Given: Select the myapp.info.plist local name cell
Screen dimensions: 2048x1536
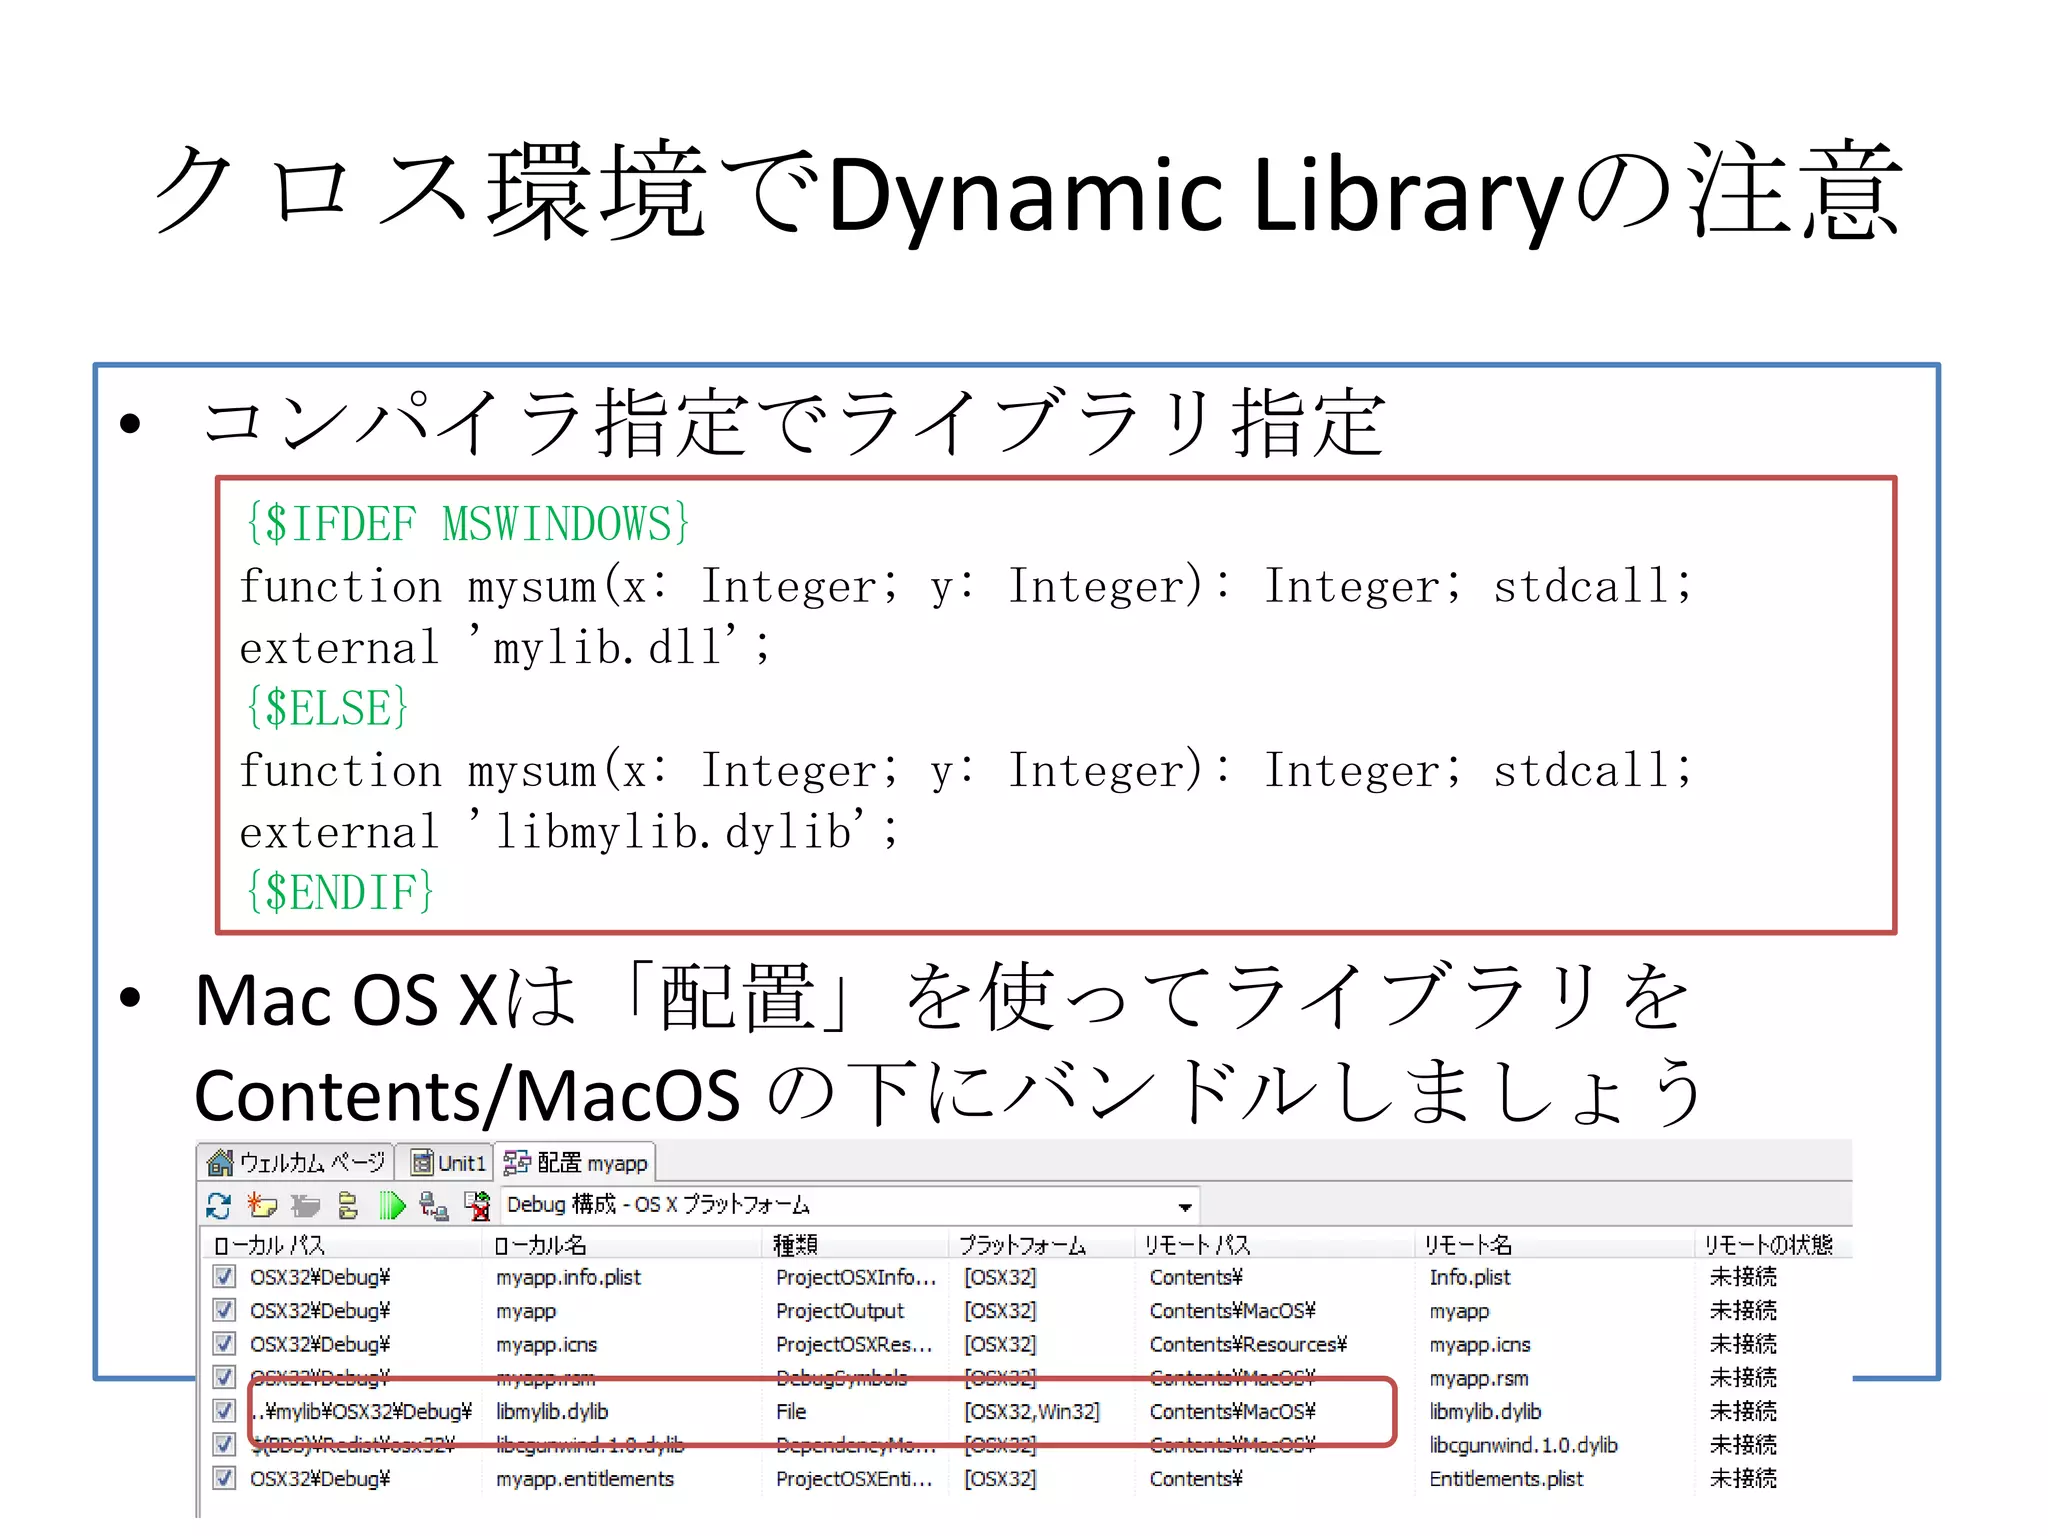Looking at the screenshot, I should [568, 1277].
